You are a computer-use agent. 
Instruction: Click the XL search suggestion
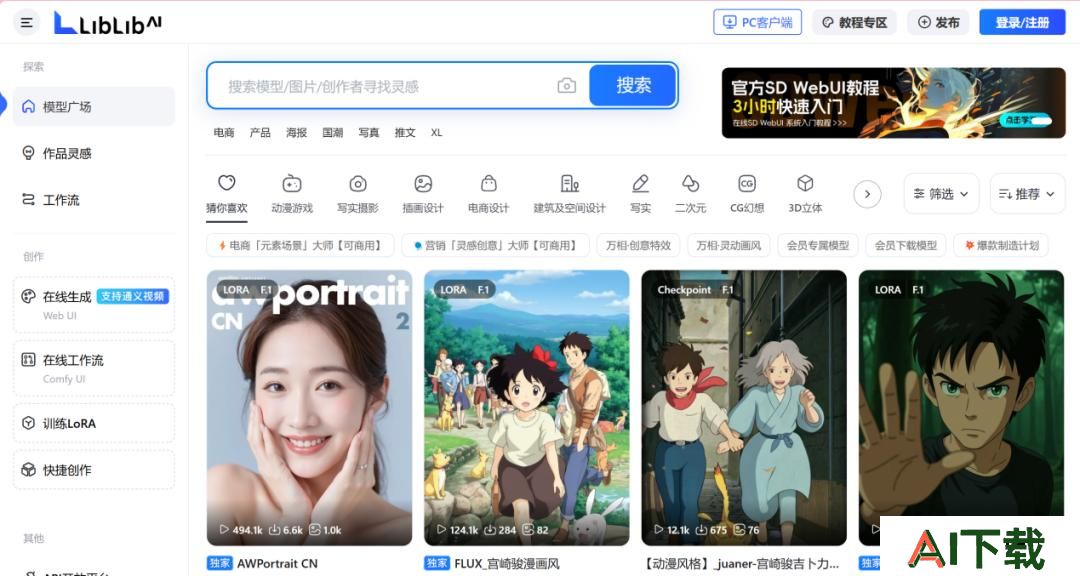click(436, 132)
